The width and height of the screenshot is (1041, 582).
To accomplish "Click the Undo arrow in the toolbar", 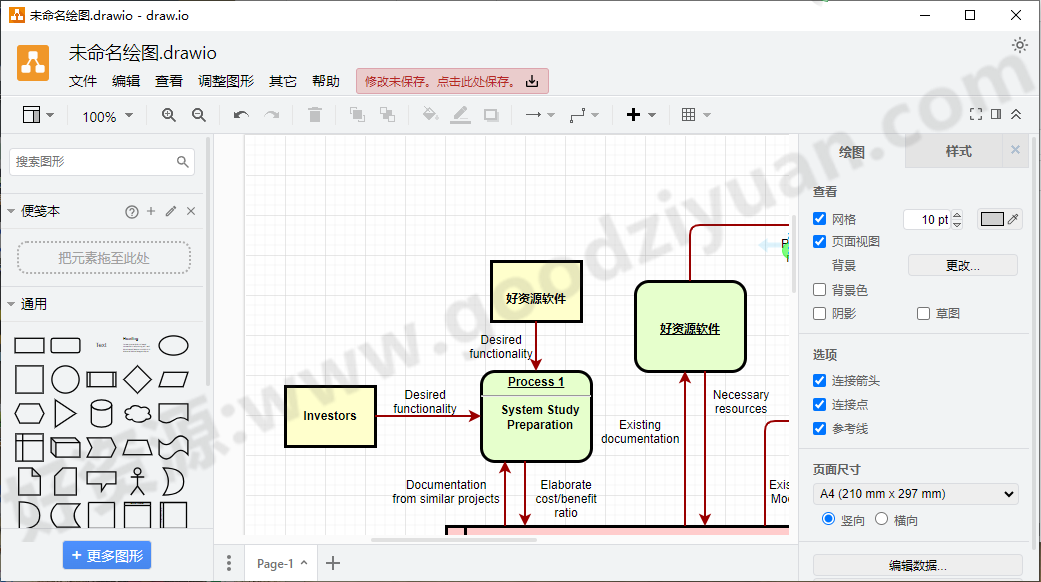I will click(x=241, y=115).
